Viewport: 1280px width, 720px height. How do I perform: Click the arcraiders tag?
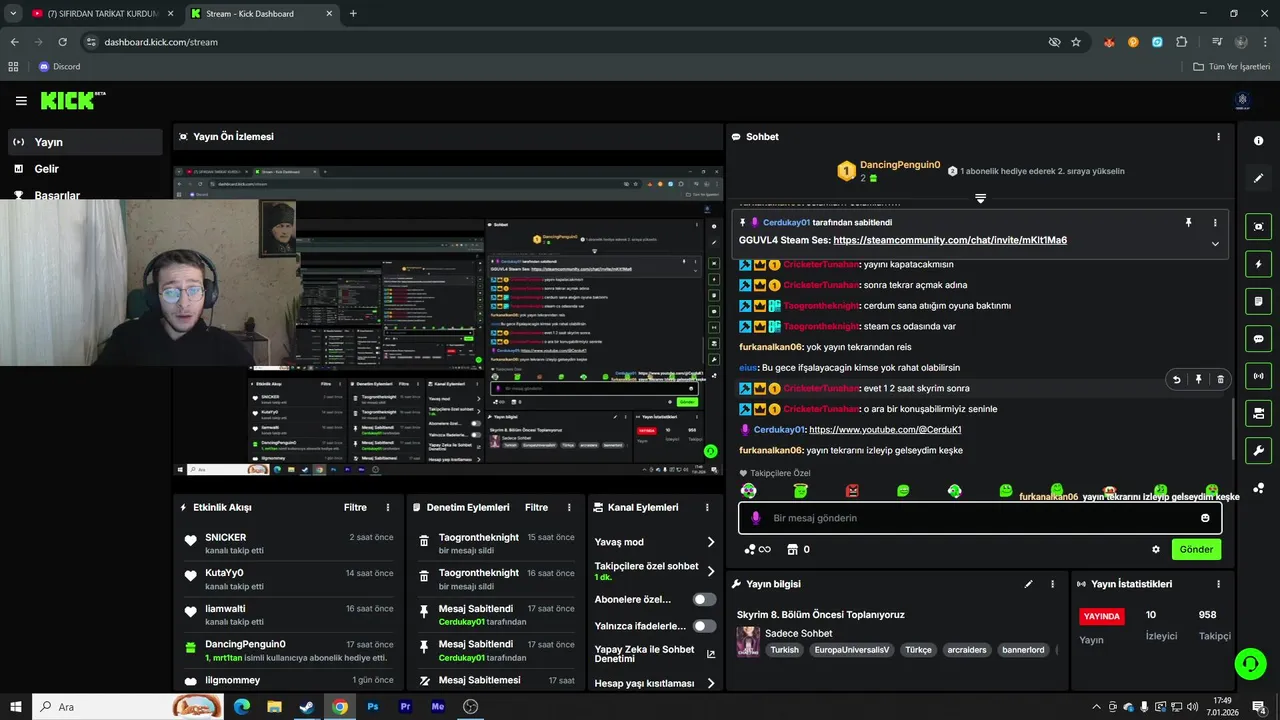(x=966, y=649)
